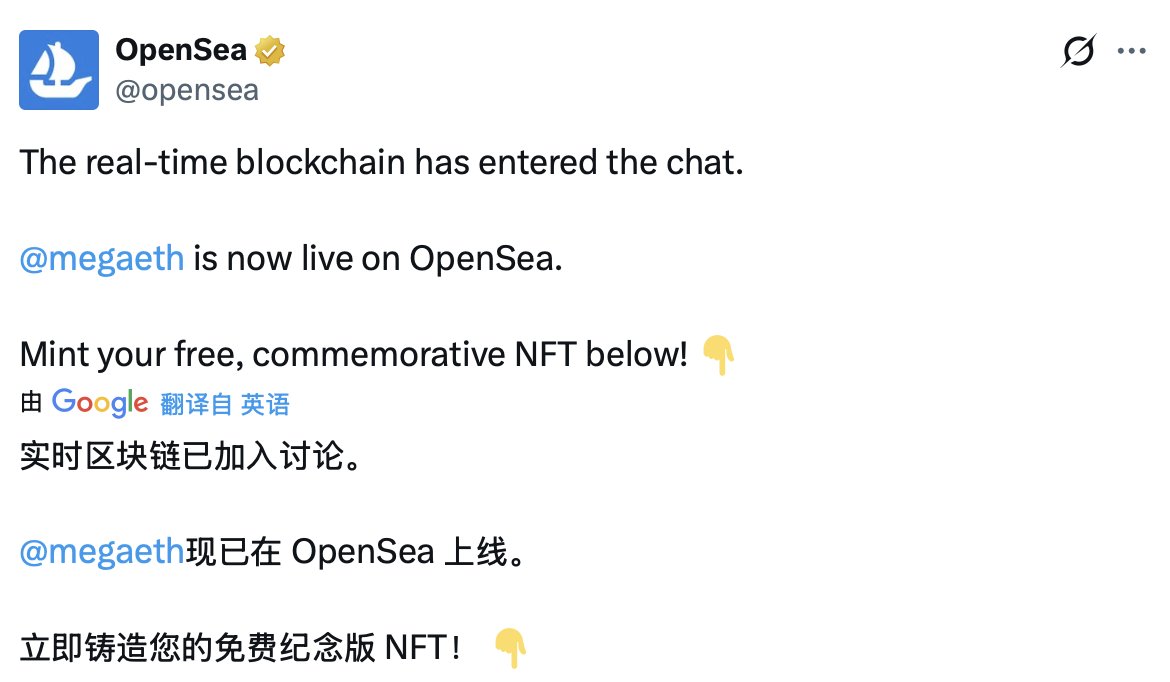Click the pointing-down emoji after "NFT below!"
The width and height of the screenshot is (1170, 682).
click(x=719, y=354)
